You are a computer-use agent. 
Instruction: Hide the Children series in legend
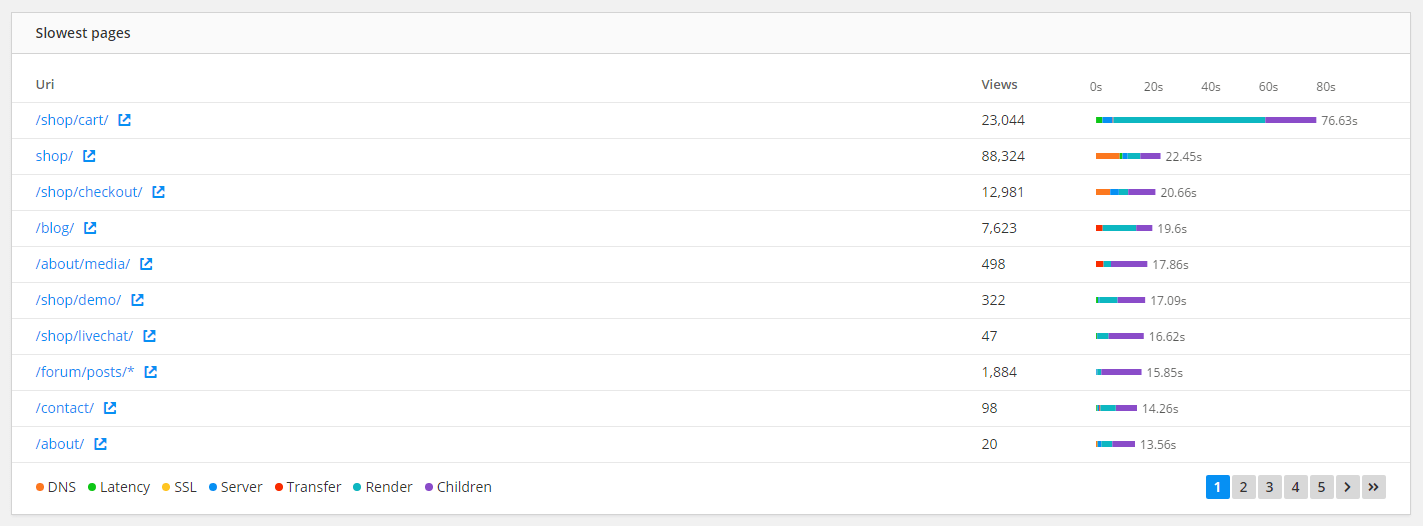(457, 487)
